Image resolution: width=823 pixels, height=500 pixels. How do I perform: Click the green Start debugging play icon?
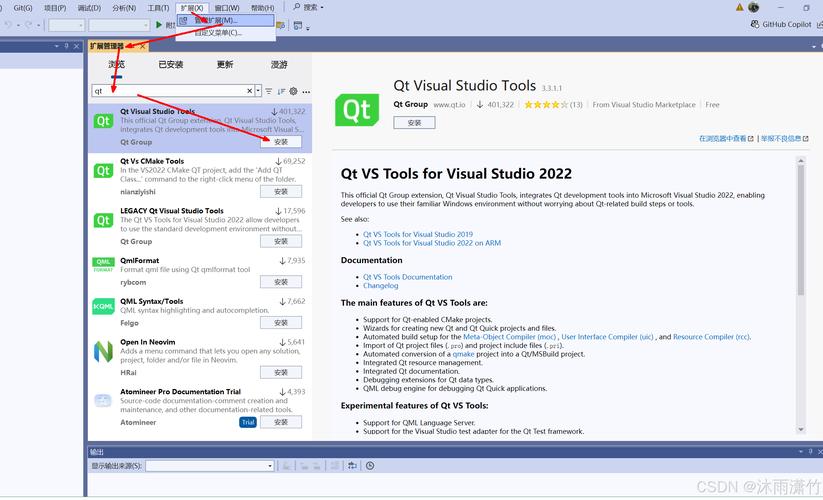[158, 24]
